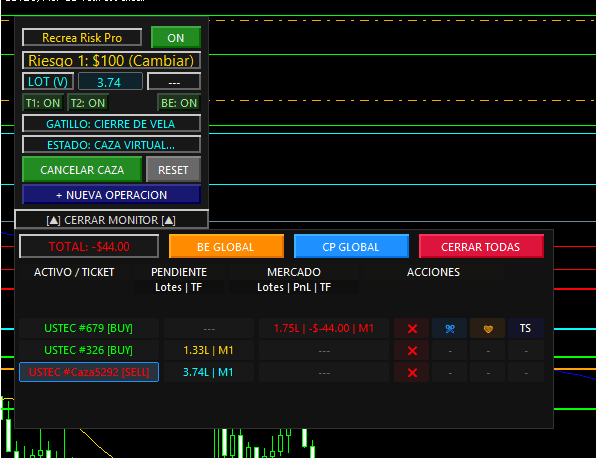Click the empty --- field beside lot value
The height and width of the screenshot is (458, 596).
174,82
